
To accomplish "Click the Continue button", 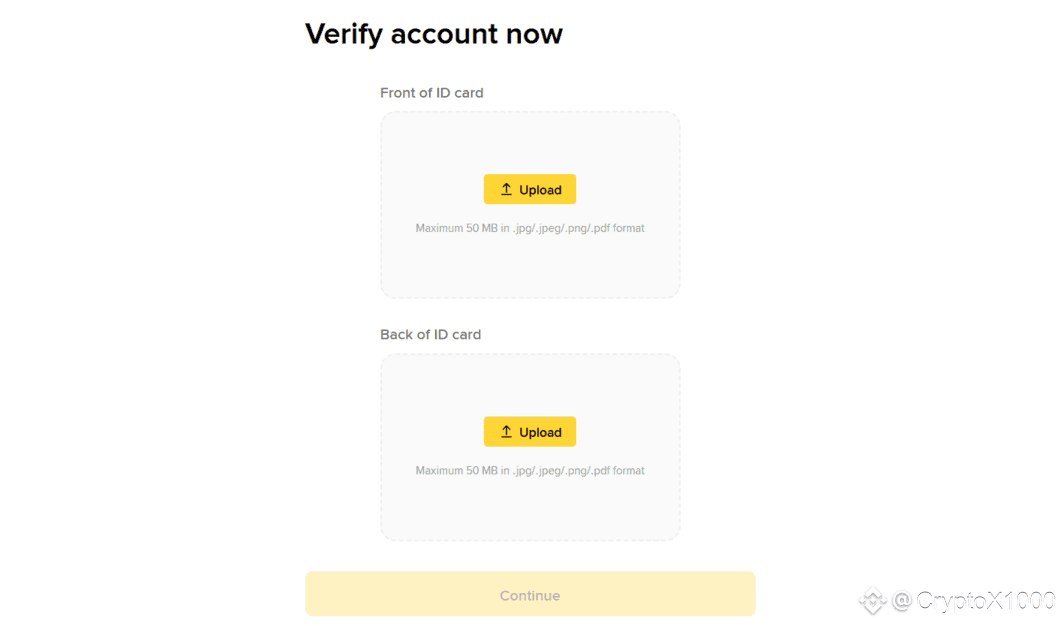I will [x=530, y=595].
